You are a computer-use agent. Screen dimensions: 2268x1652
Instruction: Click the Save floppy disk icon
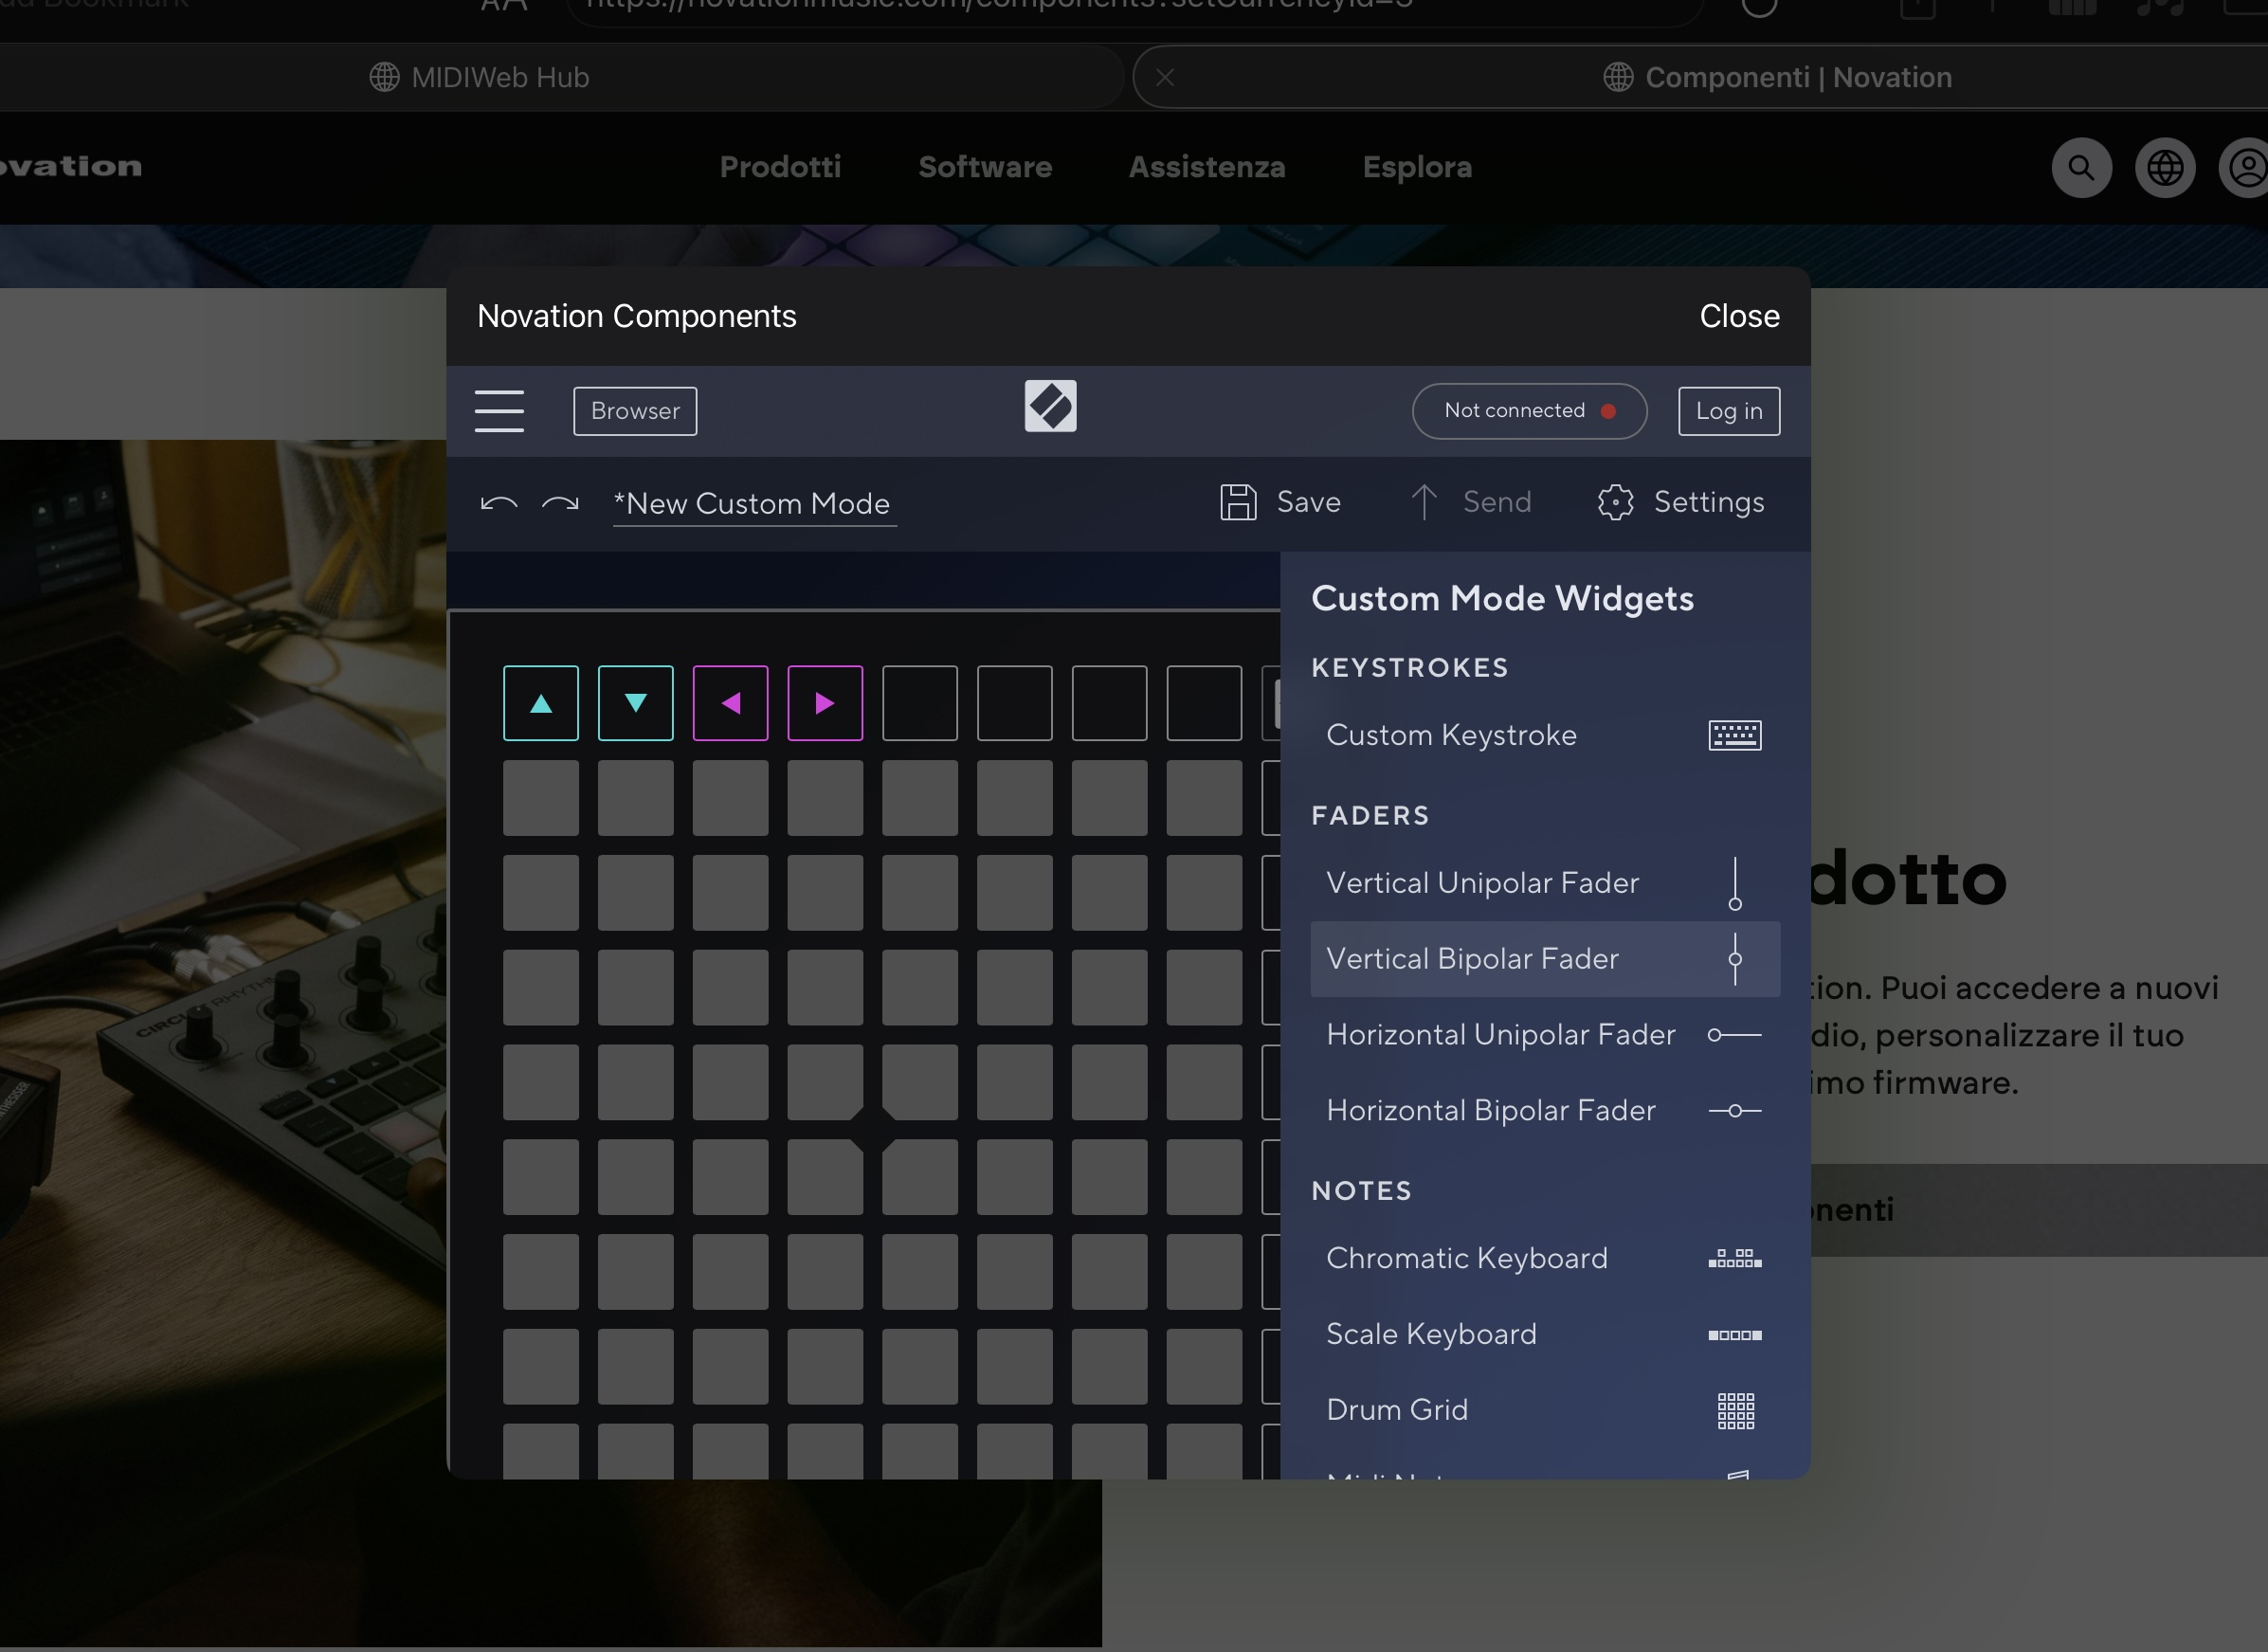1238,502
